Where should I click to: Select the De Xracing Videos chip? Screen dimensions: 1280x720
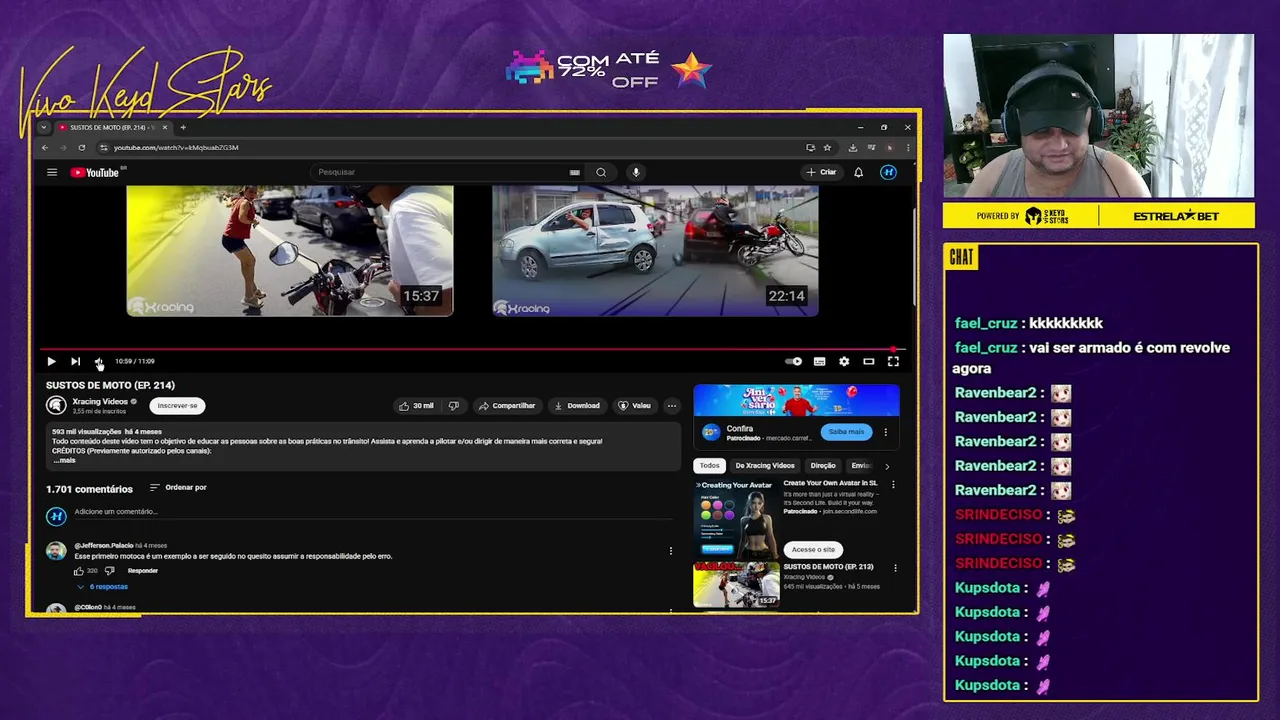click(x=765, y=465)
